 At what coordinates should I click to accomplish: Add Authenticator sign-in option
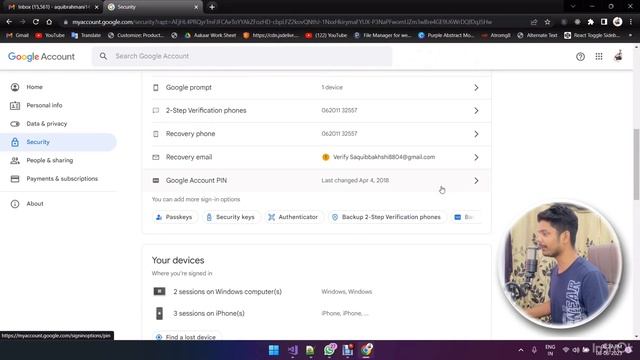293,217
